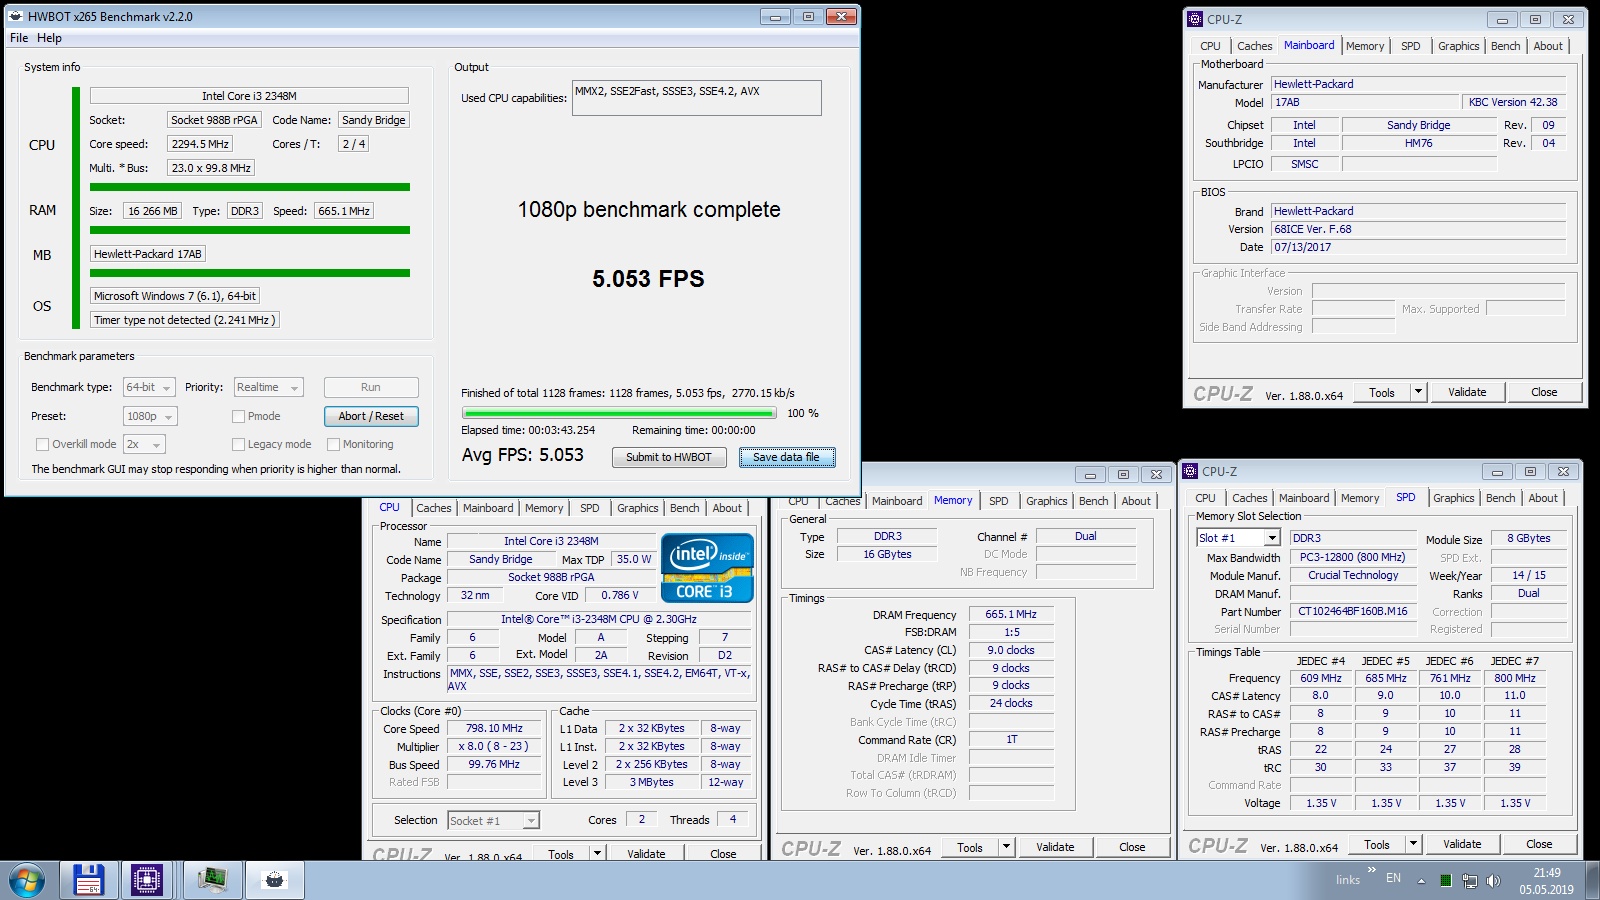The height and width of the screenshot is (900, 1600).
Task: Open the Preset 1080p dropdown
Action: click(x=150, y=416)
